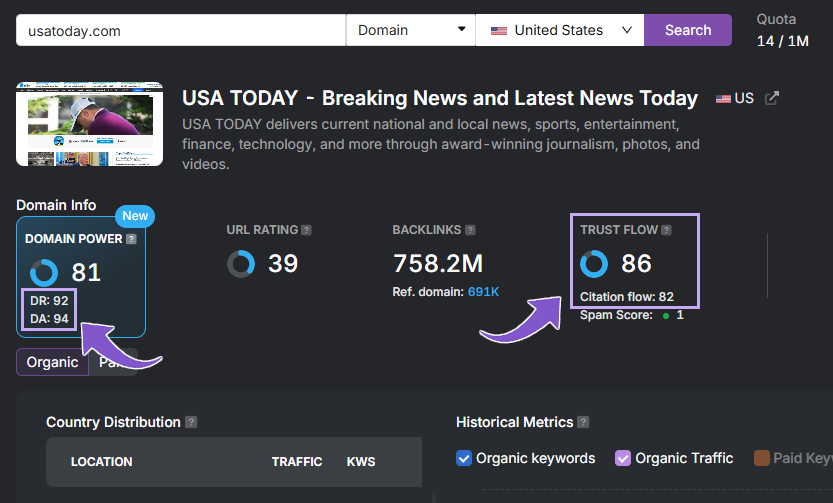
Task: Click help icon next to Domain Power
Action: click(131, 239)
